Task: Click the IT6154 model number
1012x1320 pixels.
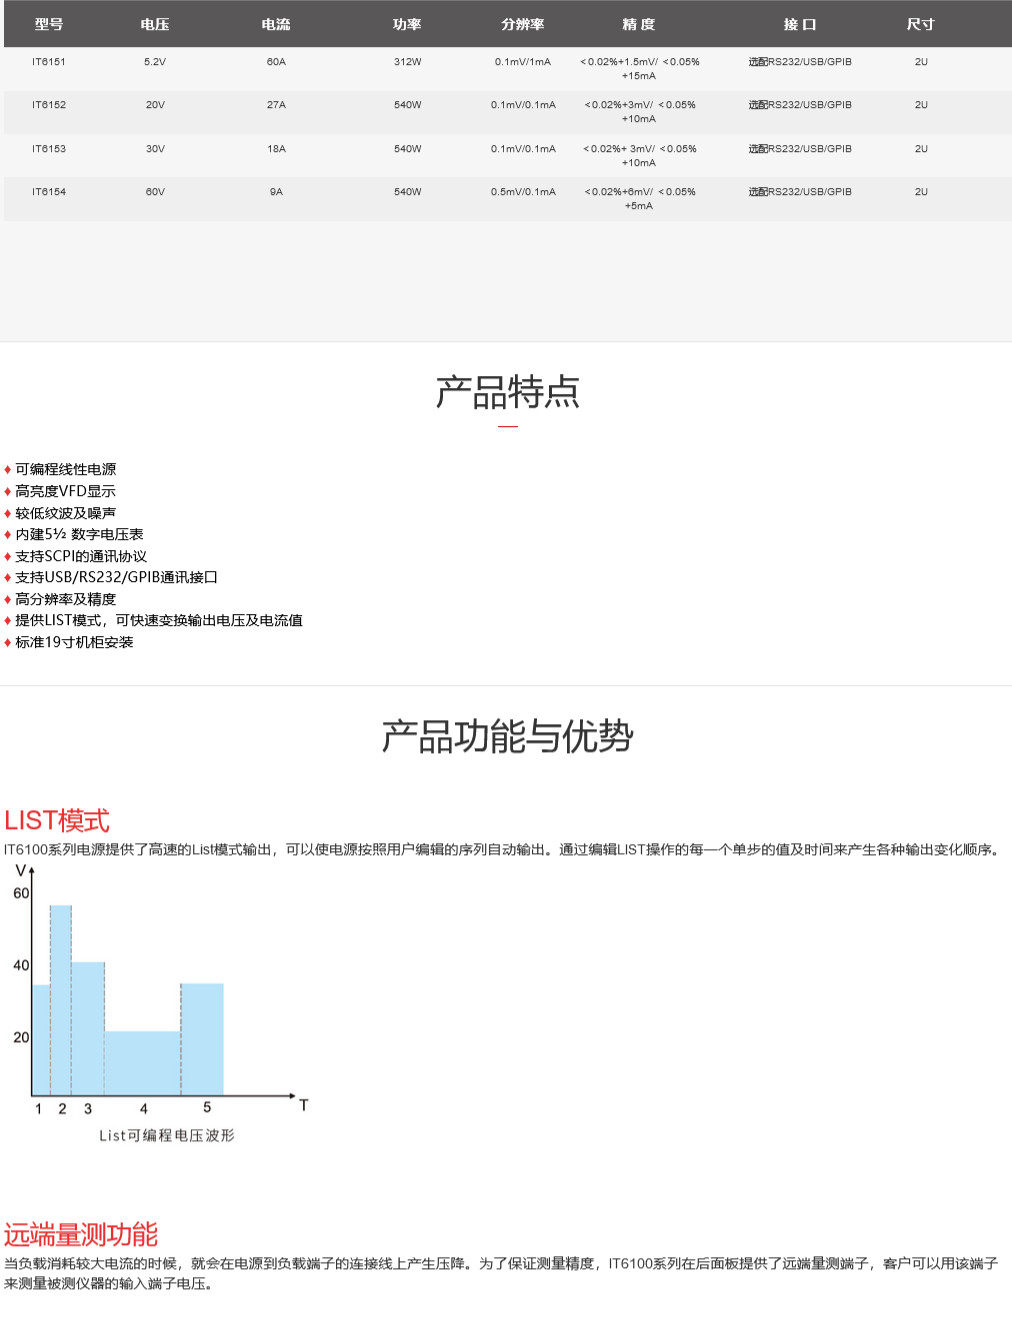Action: (x=46, y=192)
